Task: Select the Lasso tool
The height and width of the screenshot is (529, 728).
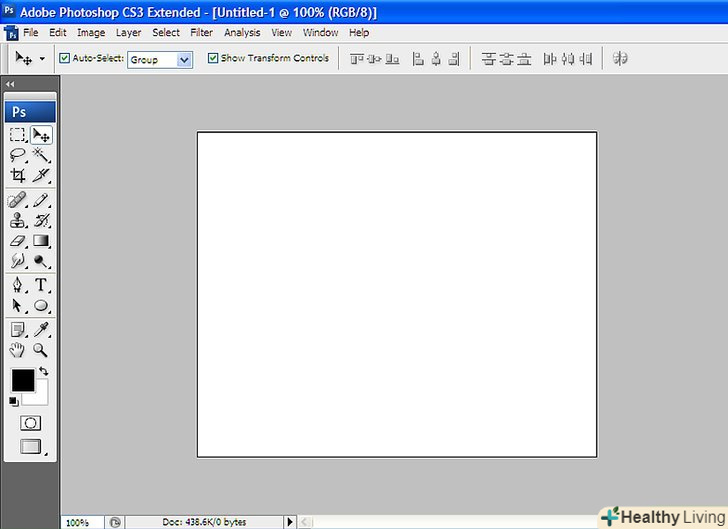Action: [18, 155]
